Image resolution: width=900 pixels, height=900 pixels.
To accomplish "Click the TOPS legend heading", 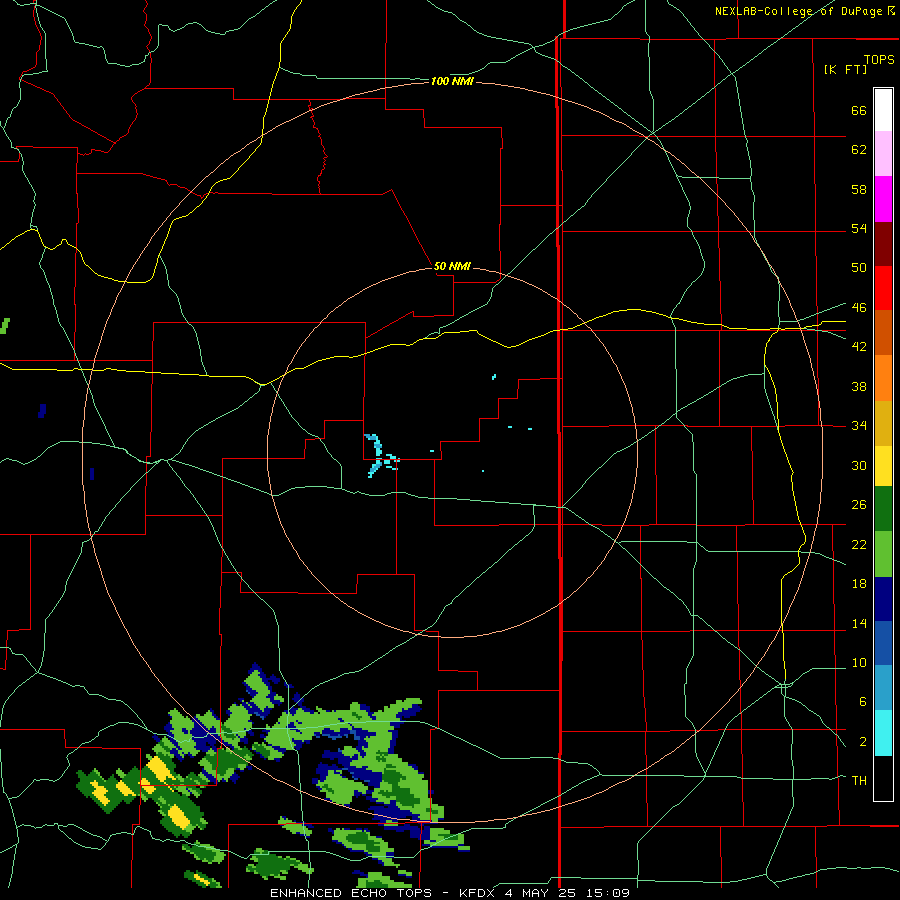I will point(879,59).
